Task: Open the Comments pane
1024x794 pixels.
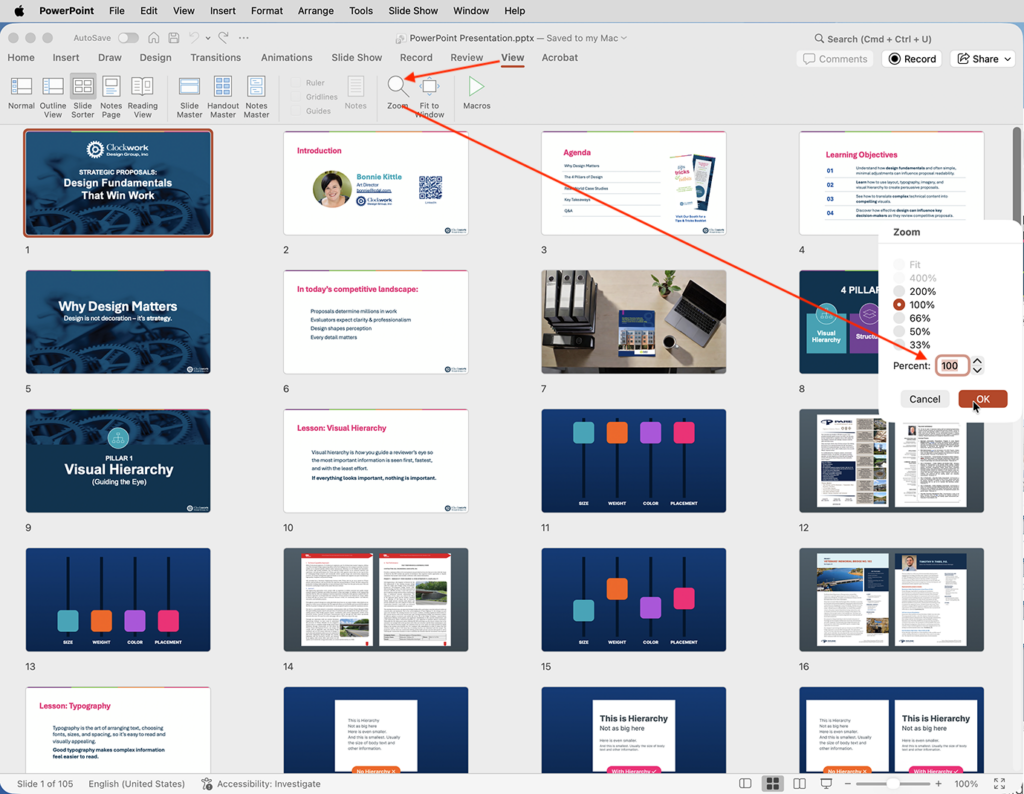Action: click(835, 59)
